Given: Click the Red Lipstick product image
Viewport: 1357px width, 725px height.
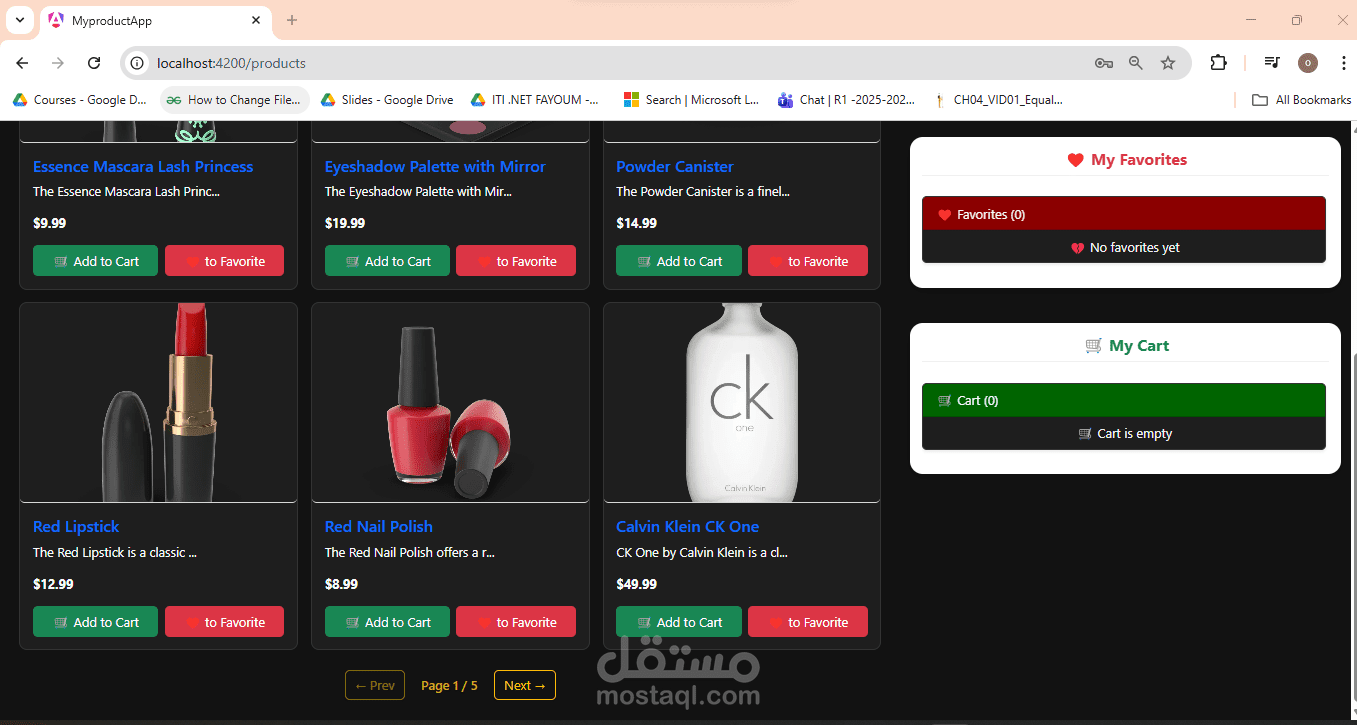Looking at the screenshot, I should click(158, 402).
